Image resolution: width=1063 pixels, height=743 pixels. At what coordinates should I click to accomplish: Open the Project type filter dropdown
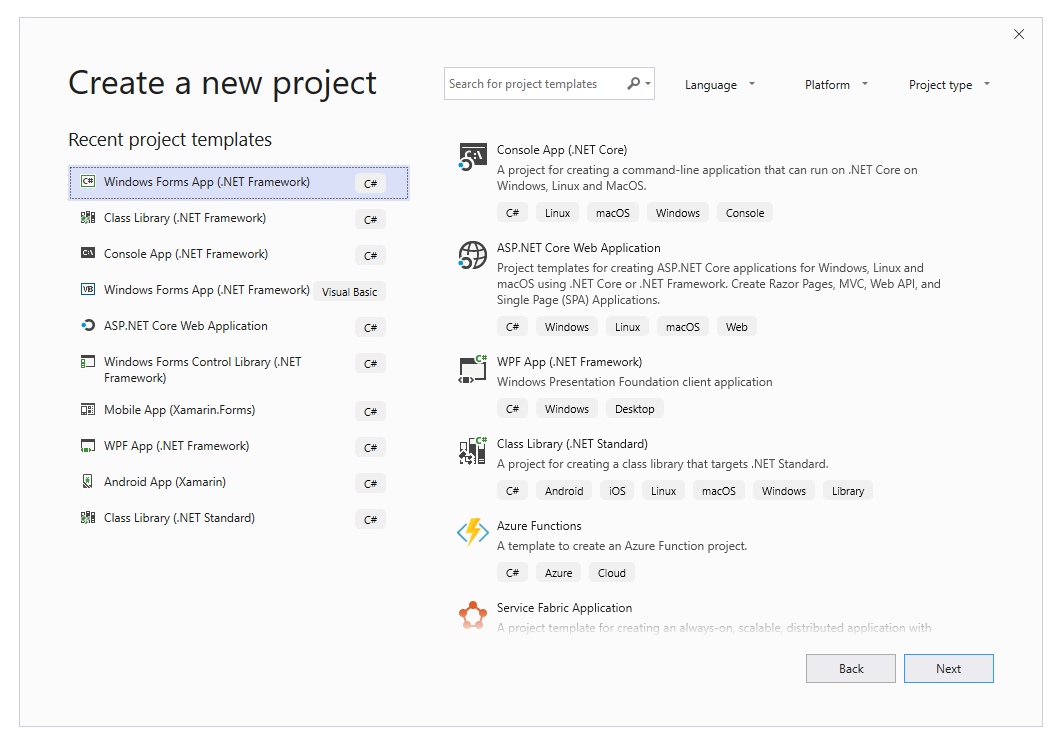[x=949, y=85]
